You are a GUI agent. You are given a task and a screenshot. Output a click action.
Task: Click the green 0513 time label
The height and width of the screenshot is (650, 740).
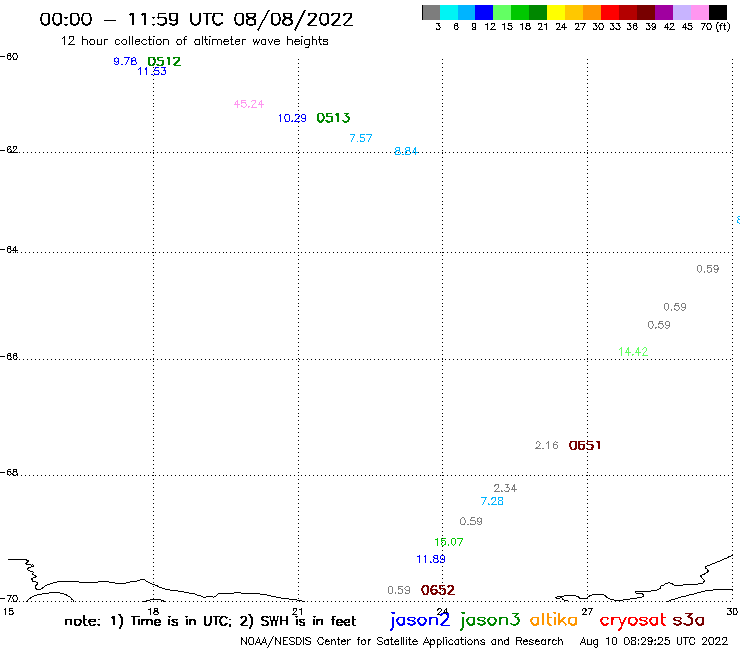[x=333, y=118]
